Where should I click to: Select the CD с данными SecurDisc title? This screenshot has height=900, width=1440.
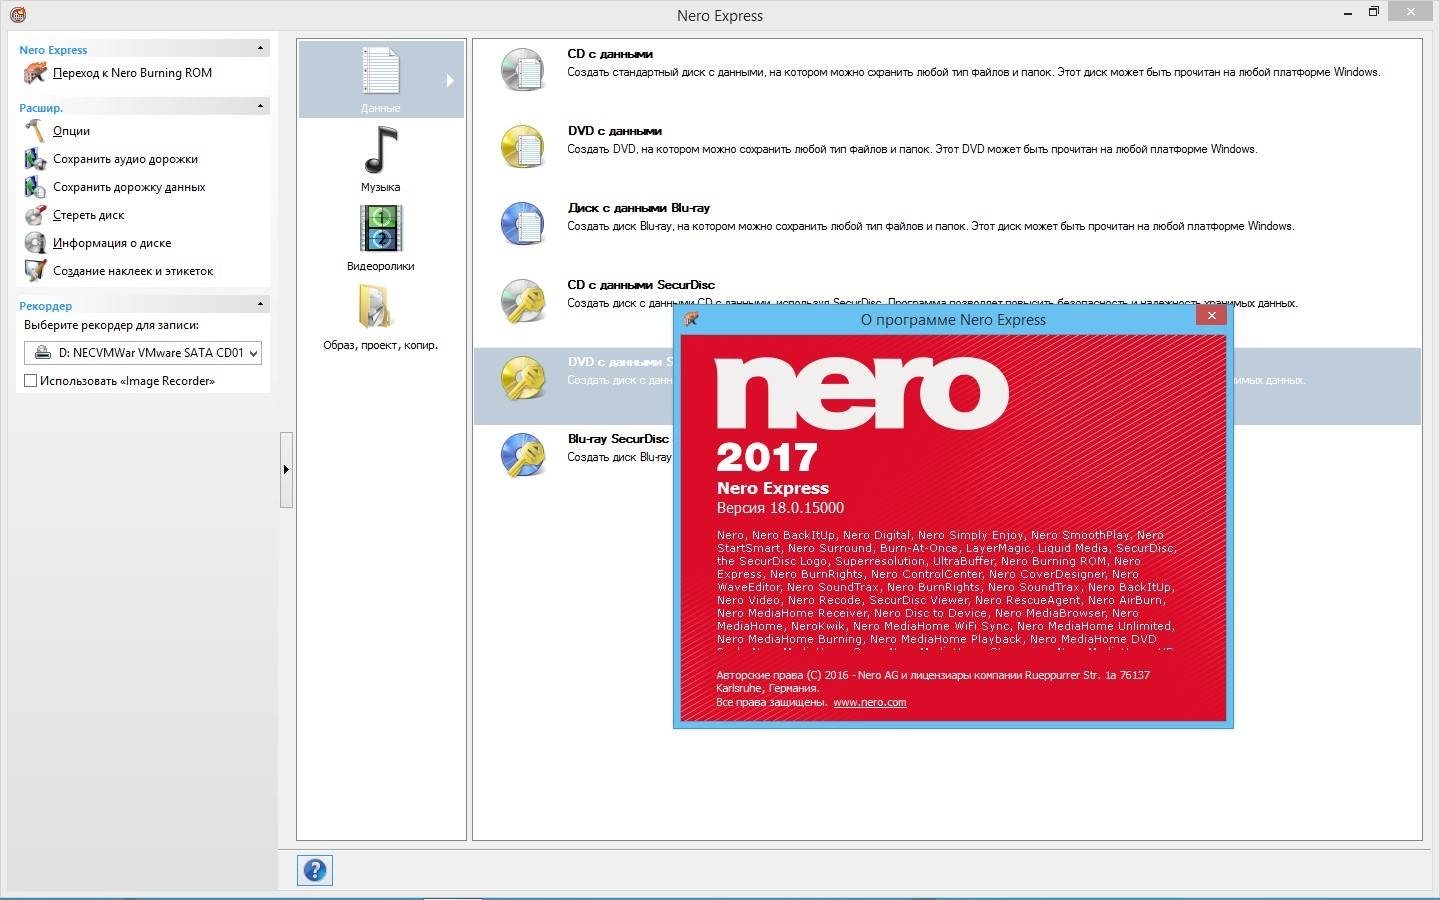pos(641,285)
